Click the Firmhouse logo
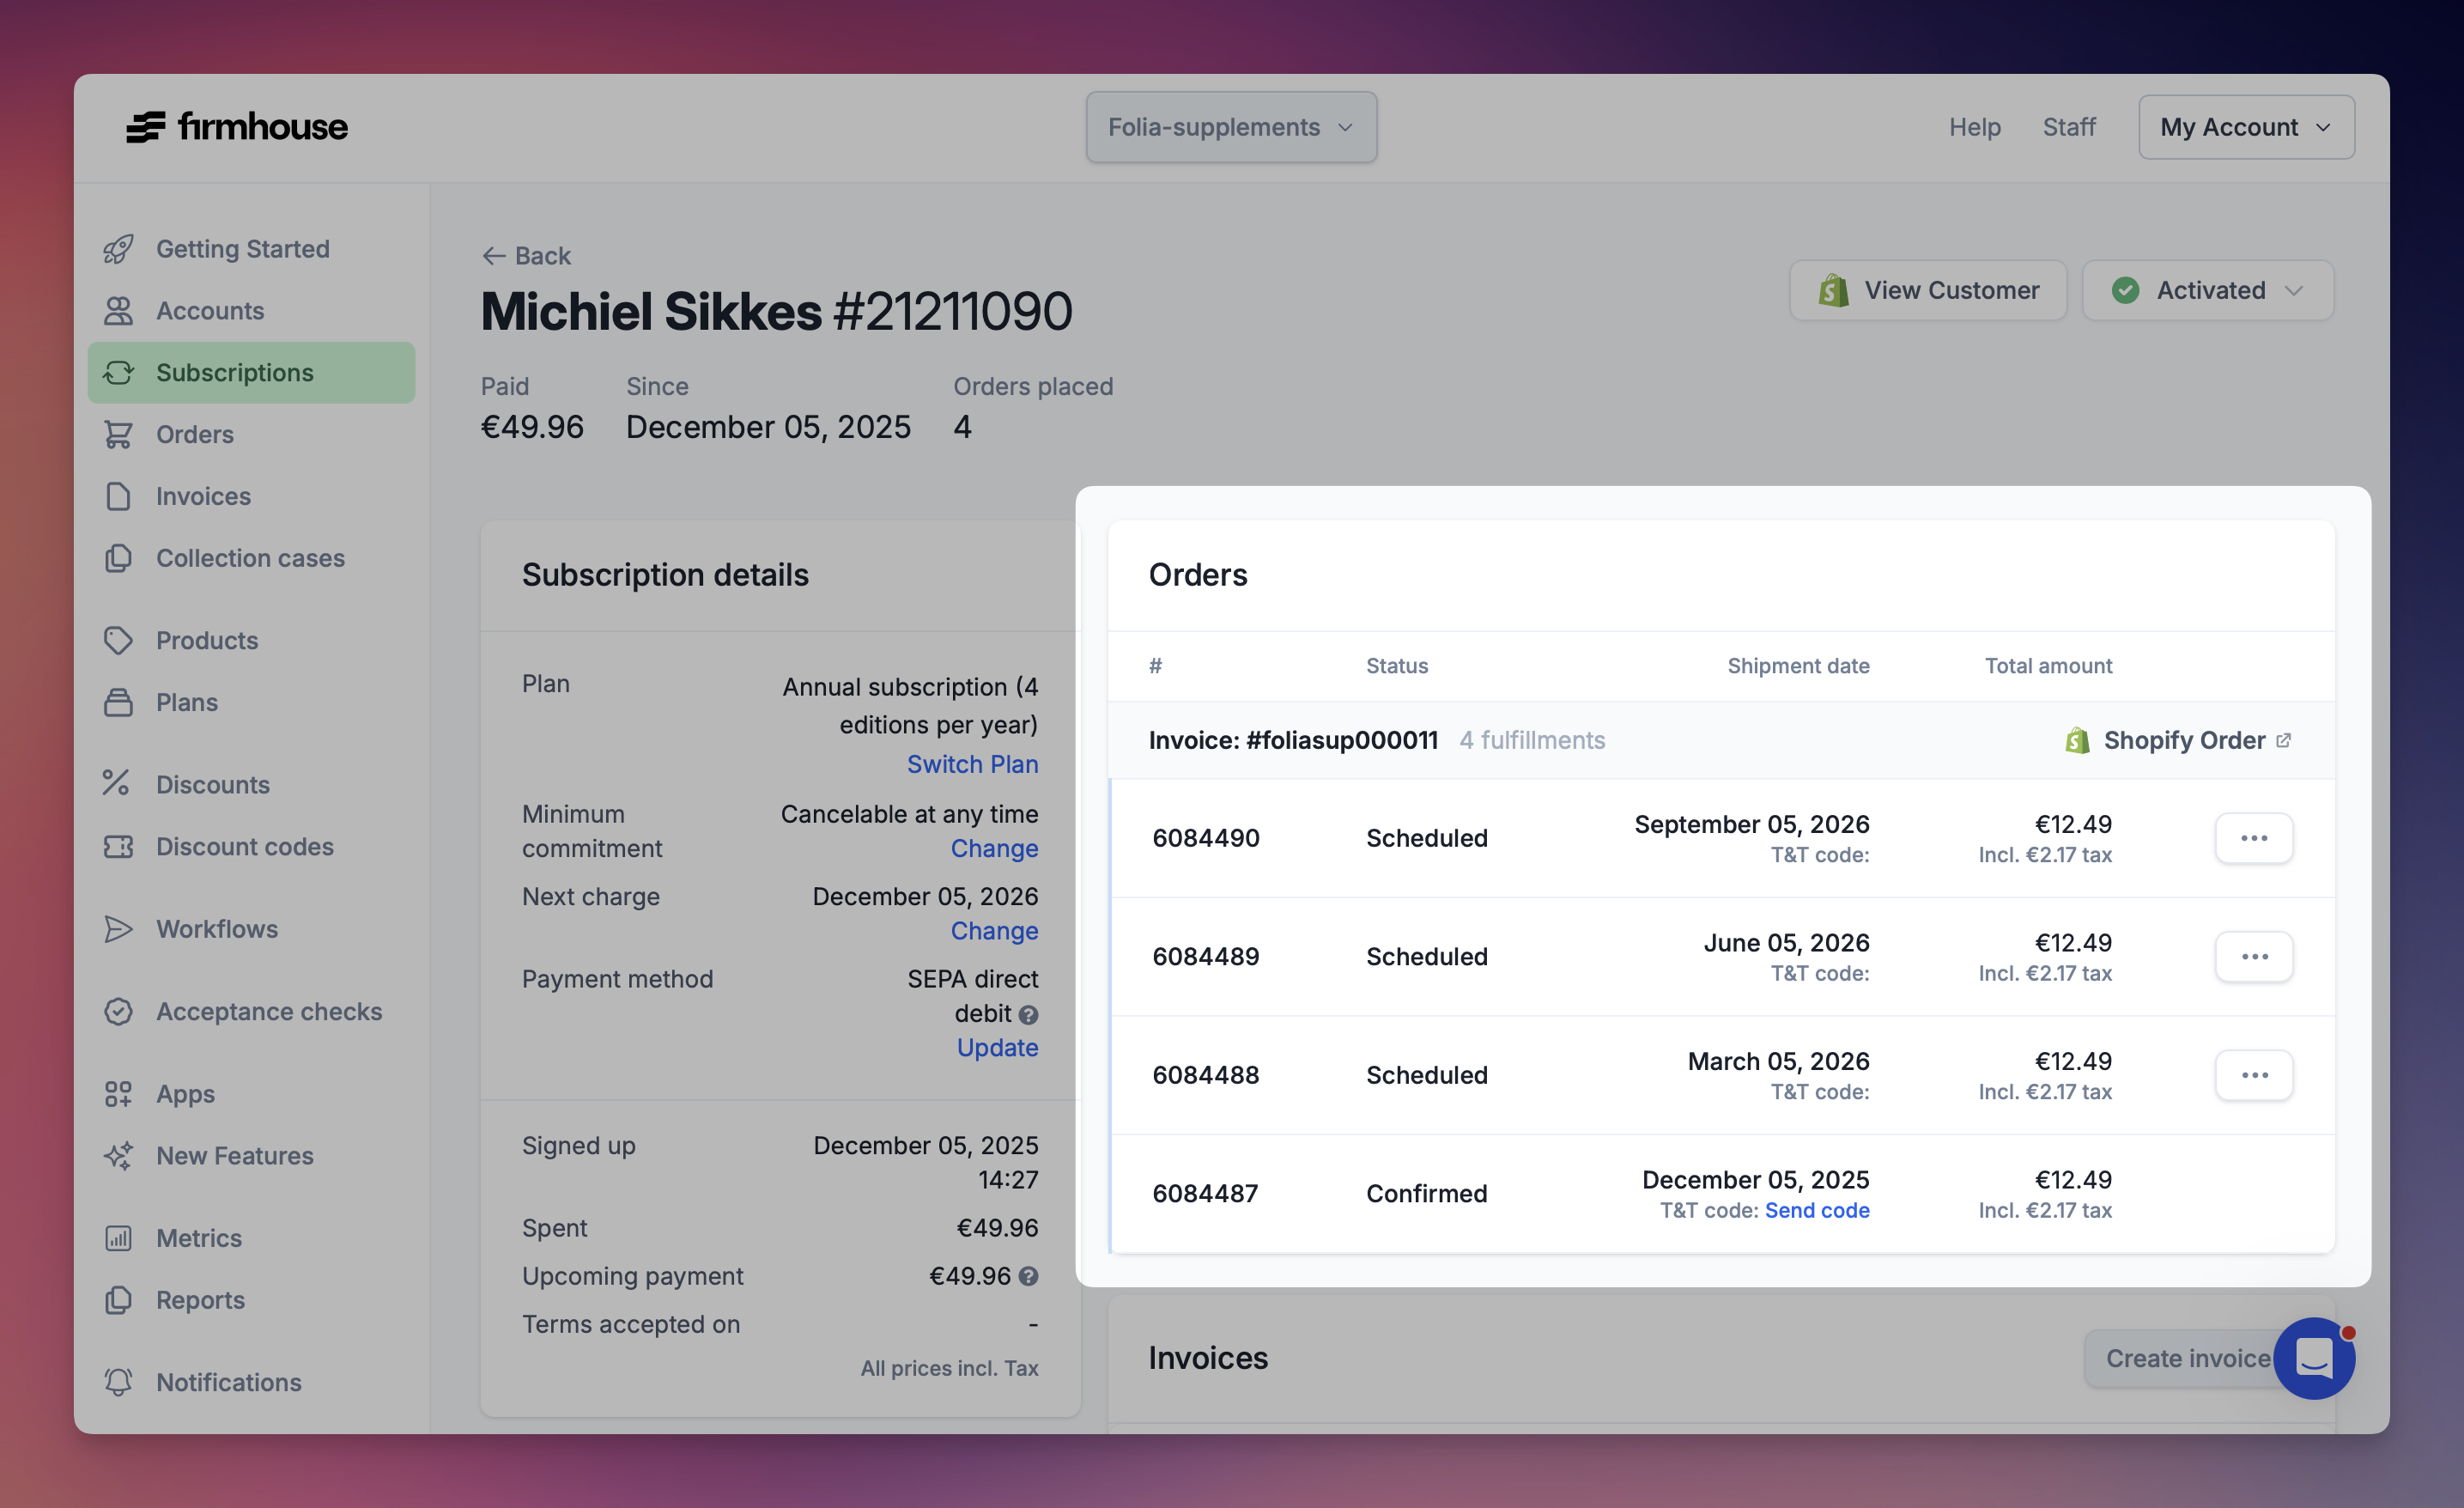Viewport: 2464px width, 1508px height. 236,127
